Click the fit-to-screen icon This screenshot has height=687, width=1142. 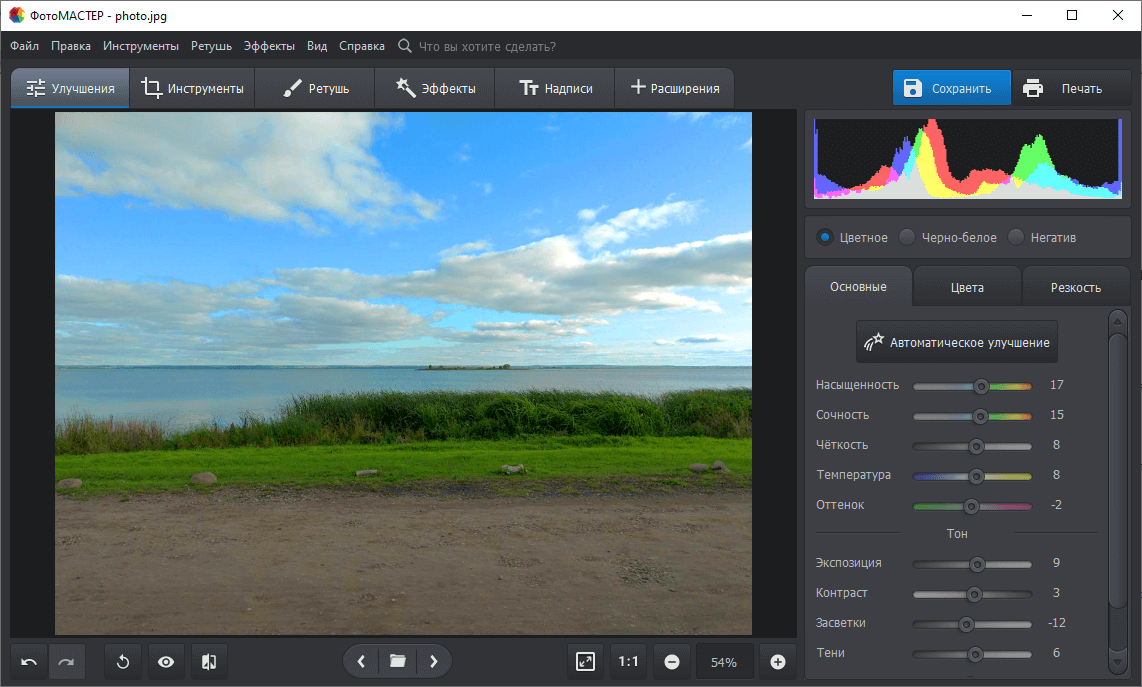(586, 662)
